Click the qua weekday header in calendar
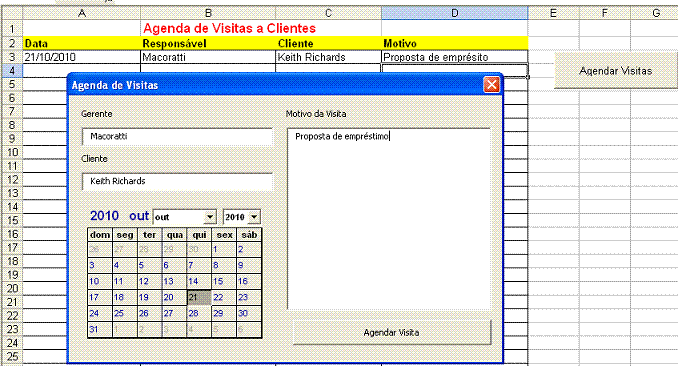The width and height of the screenshot is (678, 366). click(x=175, y=235)
